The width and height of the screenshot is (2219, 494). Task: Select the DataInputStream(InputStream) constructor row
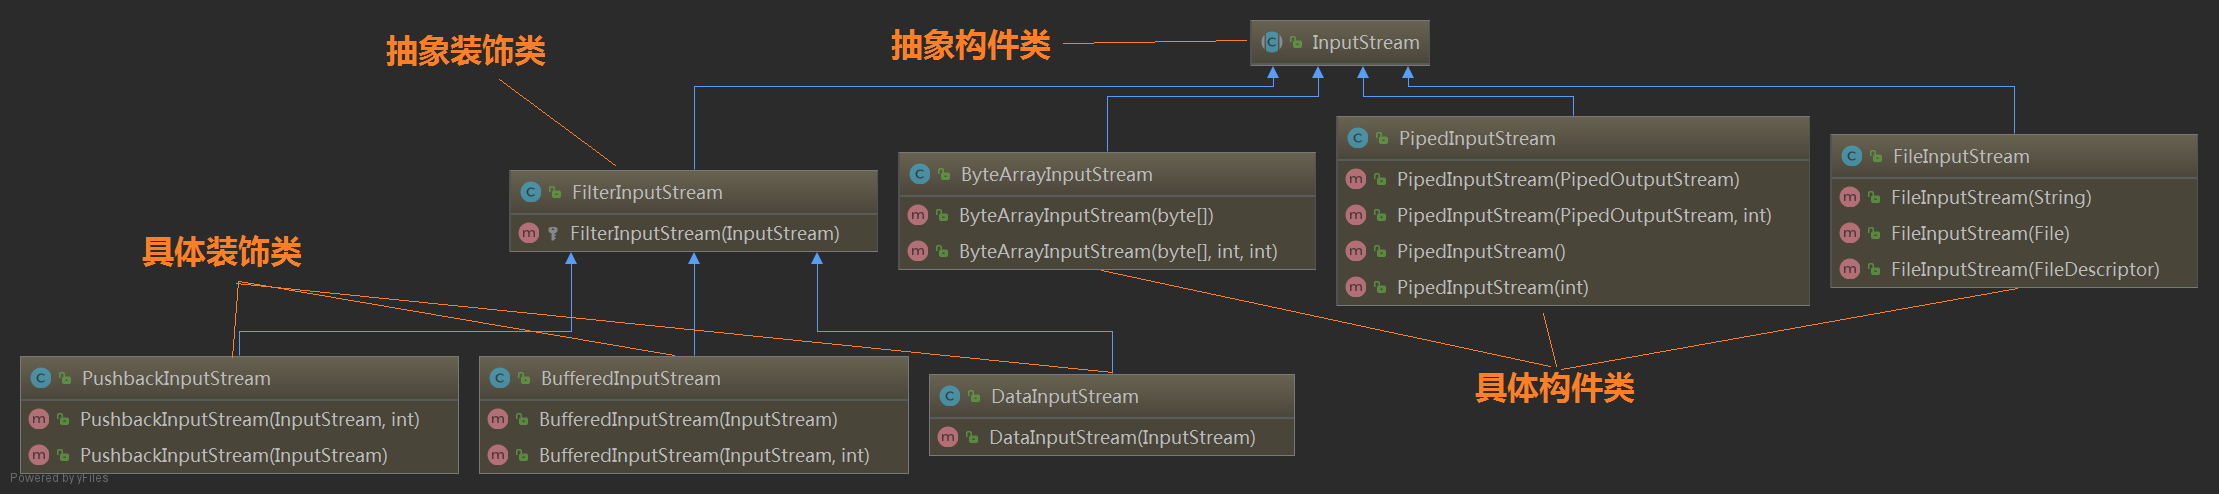(1112, 437)
